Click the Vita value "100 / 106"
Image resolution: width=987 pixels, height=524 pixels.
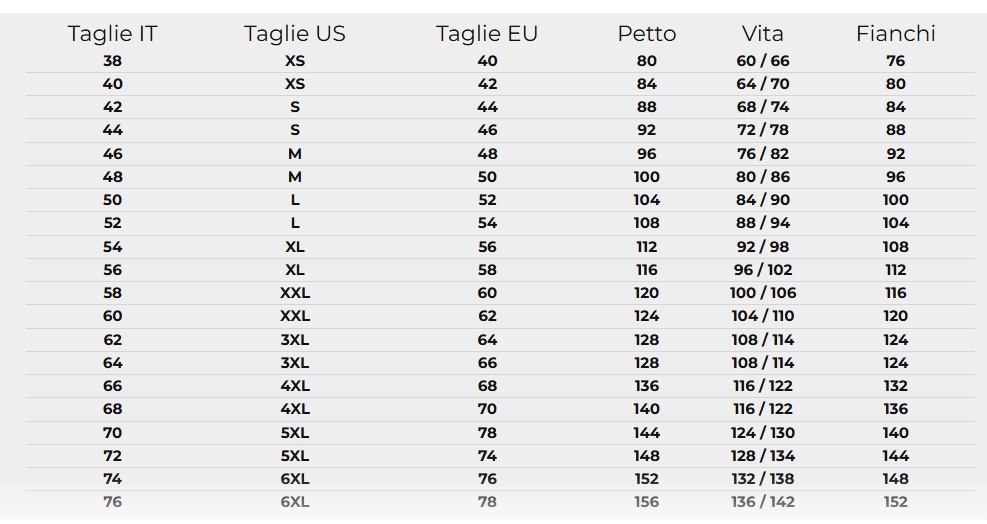coord(763,293)
